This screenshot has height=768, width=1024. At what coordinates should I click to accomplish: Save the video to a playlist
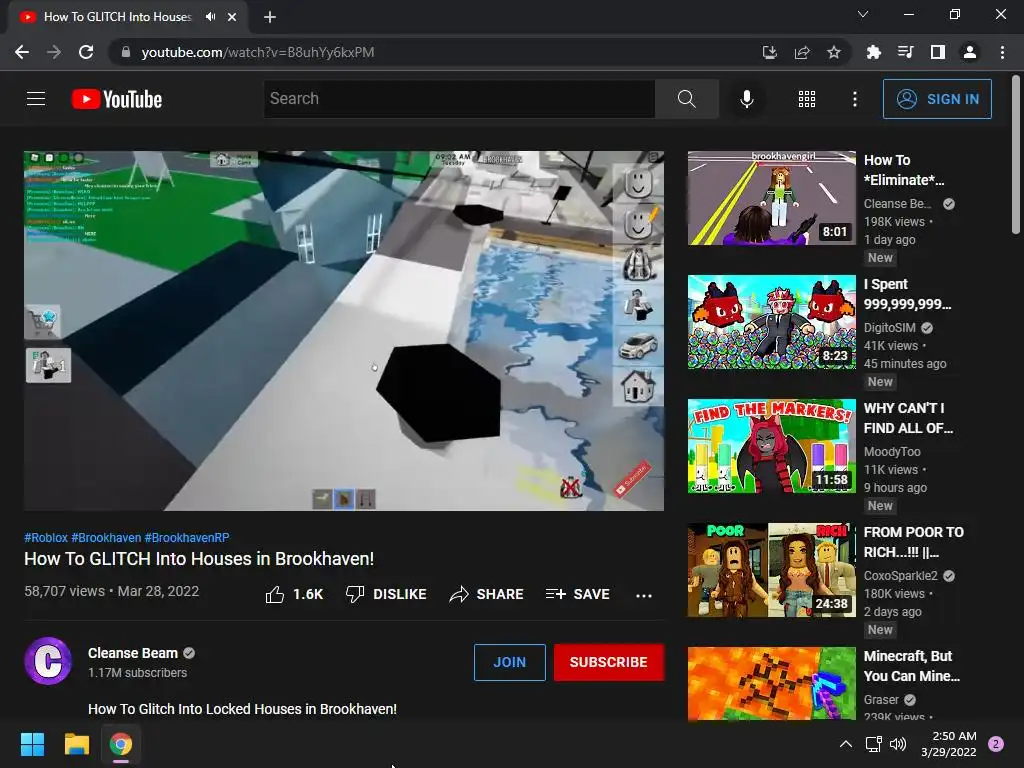577,594
